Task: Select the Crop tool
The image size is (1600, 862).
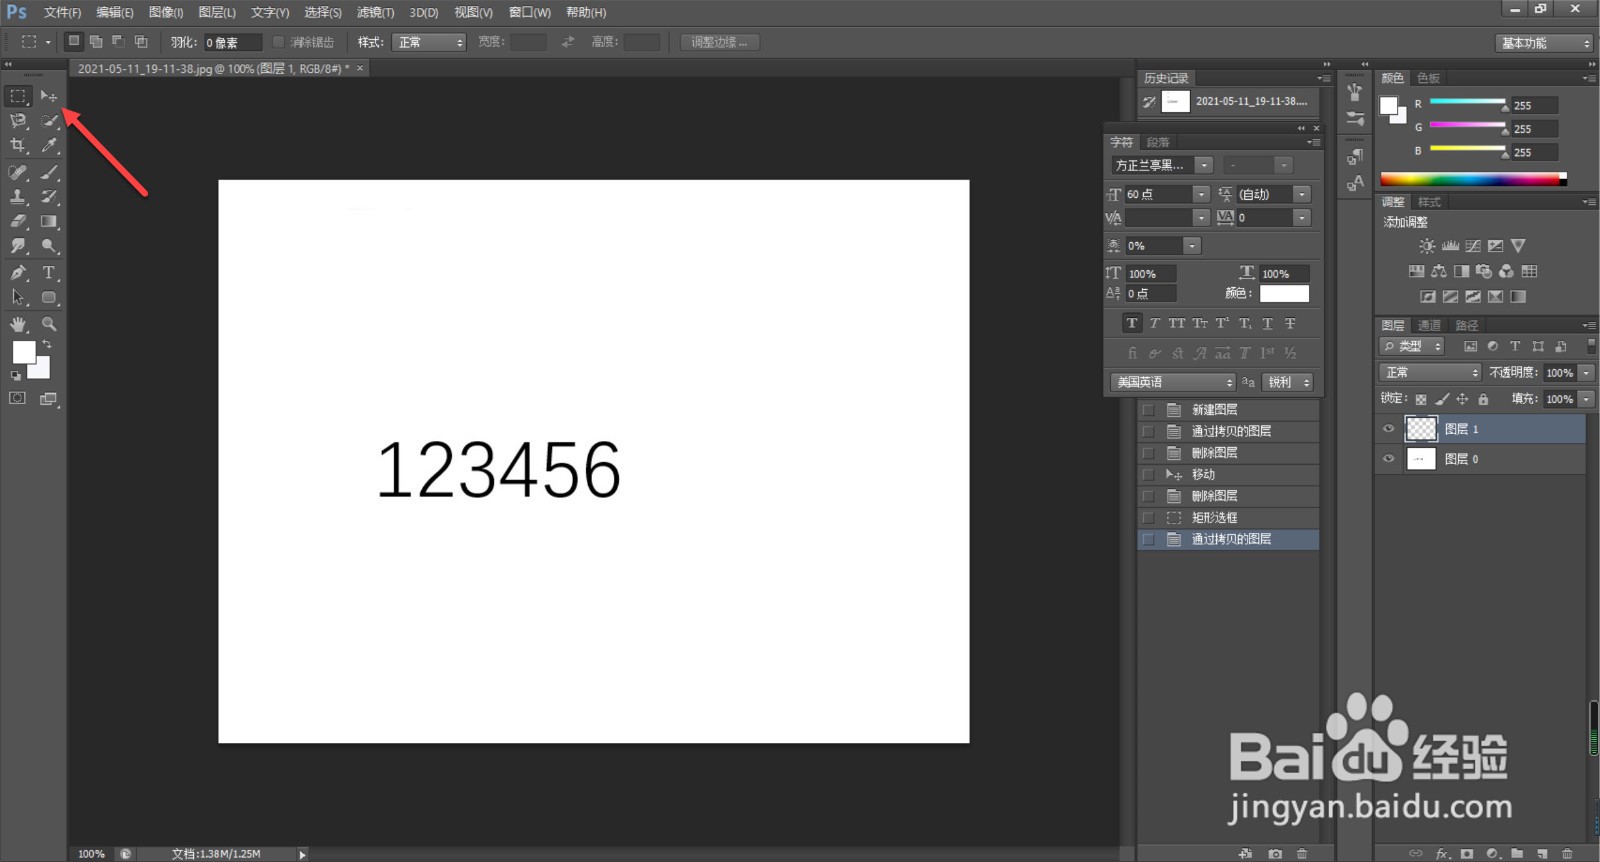Action: pyautogui.click(x=18, y=146)
